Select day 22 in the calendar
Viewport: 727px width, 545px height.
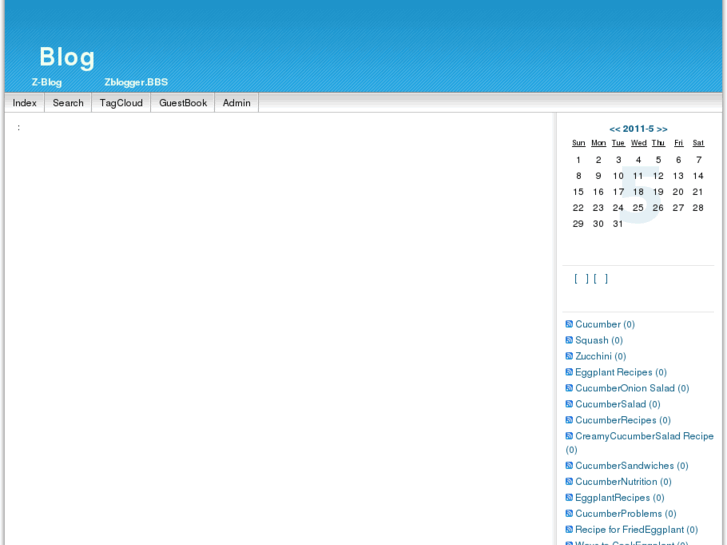click(578, 208)
